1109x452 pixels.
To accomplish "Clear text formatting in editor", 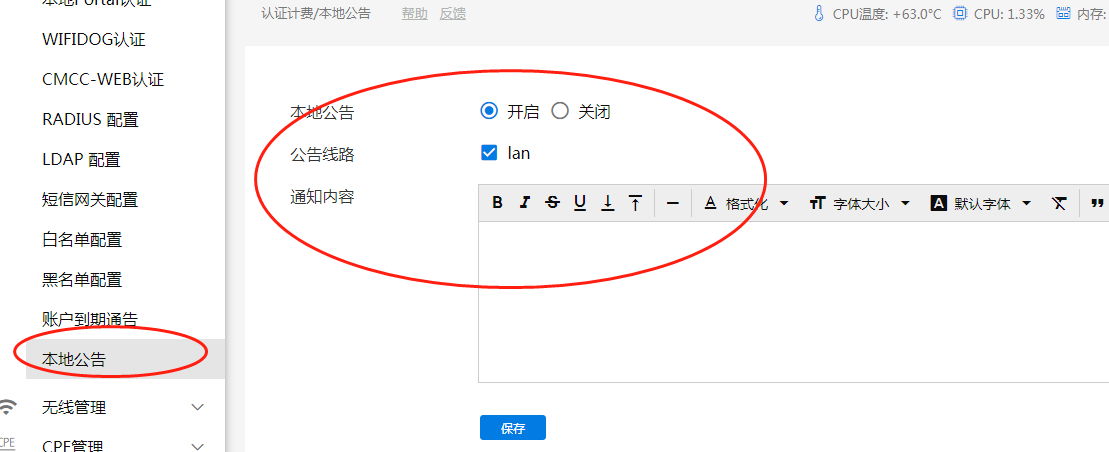I will 1059,203.
